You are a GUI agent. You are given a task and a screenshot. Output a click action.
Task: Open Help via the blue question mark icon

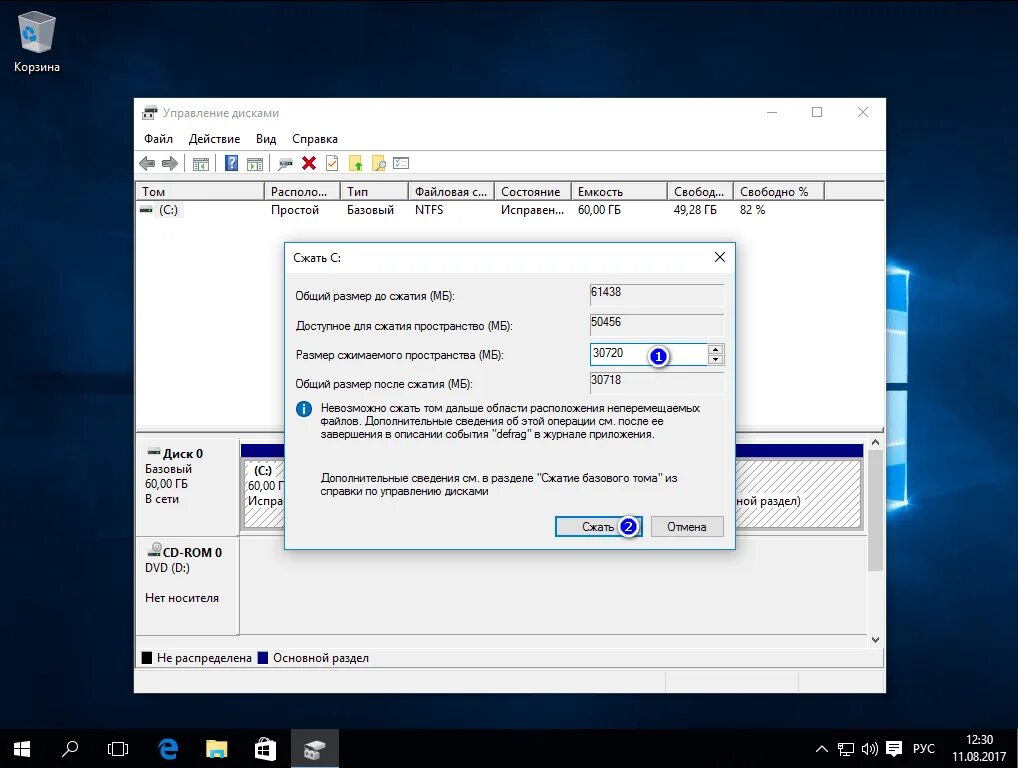(231, 163)
